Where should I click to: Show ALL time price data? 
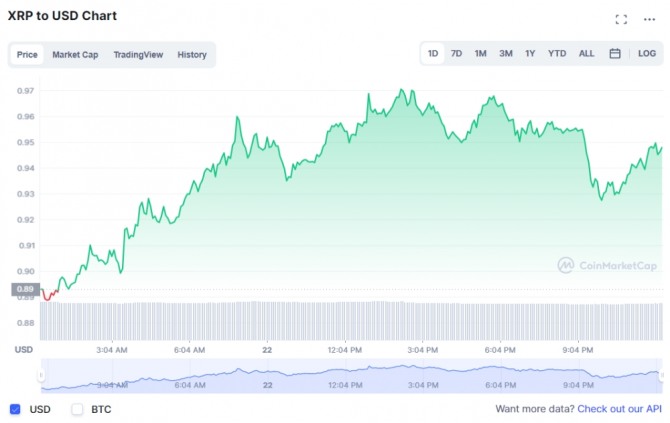coord(586,54)
